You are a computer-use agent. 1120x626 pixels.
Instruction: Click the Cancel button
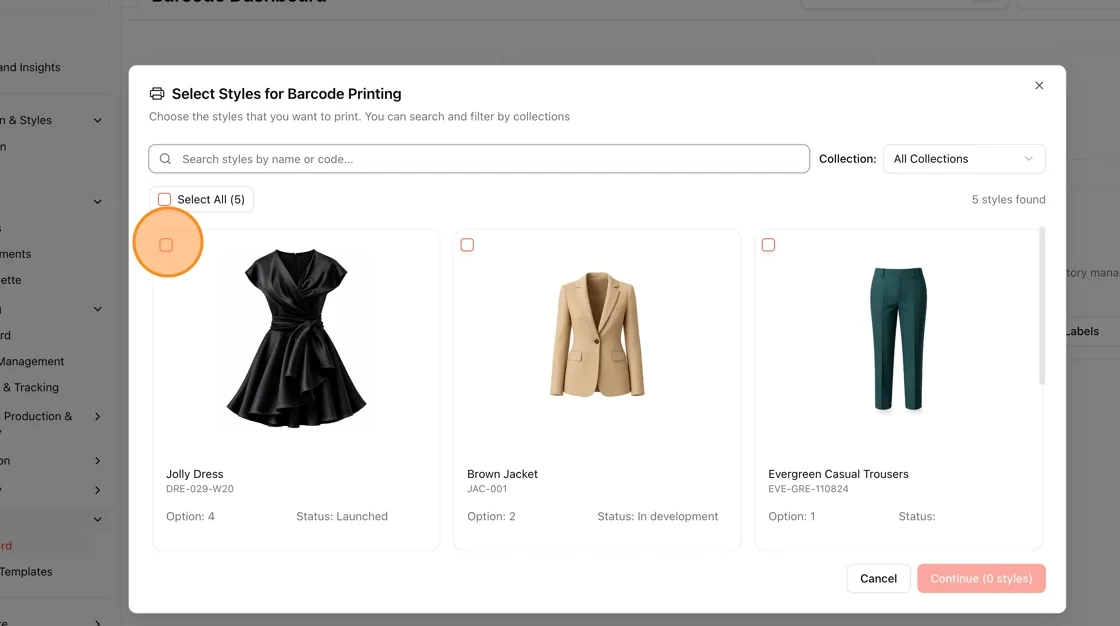click(x=879, y=579)
